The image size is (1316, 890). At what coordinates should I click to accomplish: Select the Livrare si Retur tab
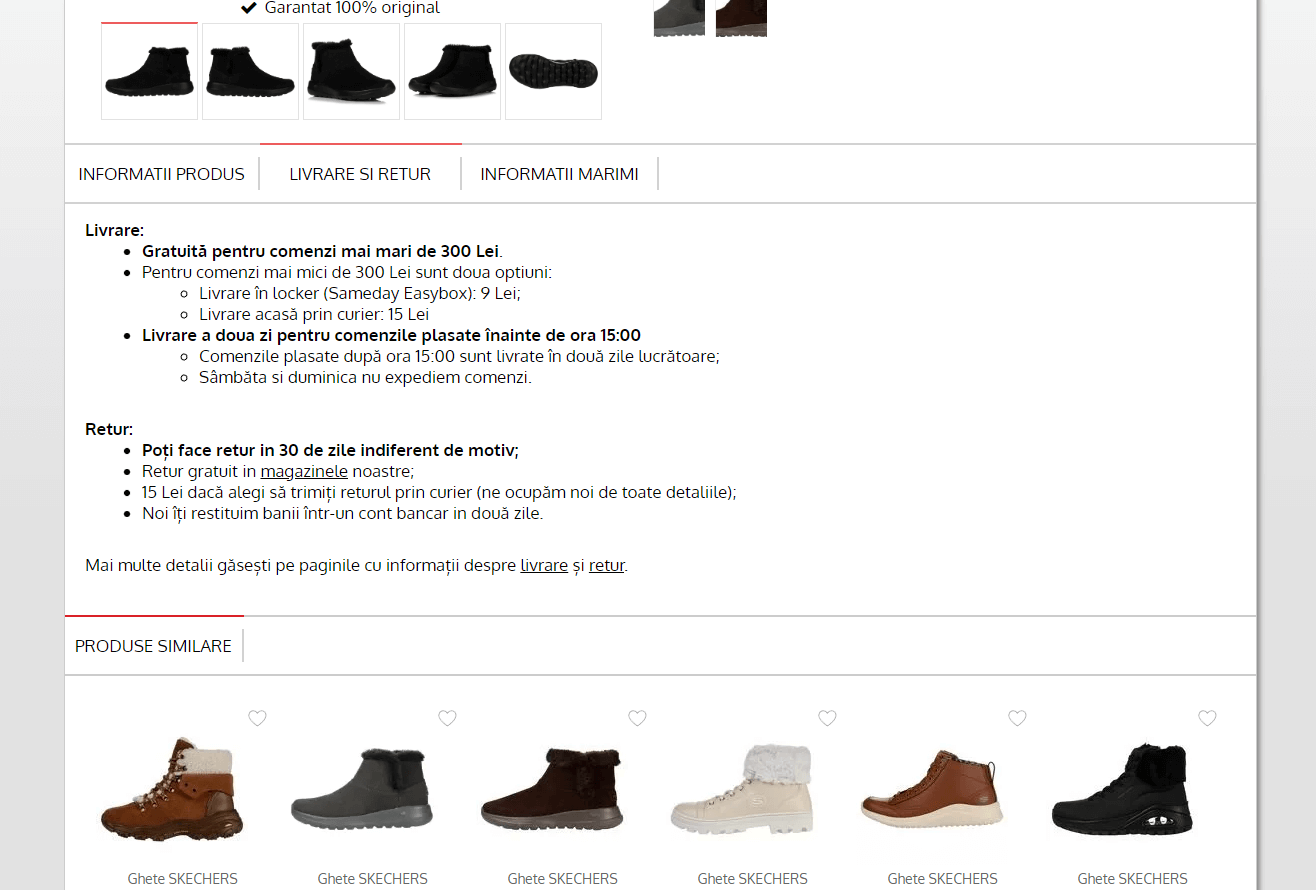(x=360, y=174)
